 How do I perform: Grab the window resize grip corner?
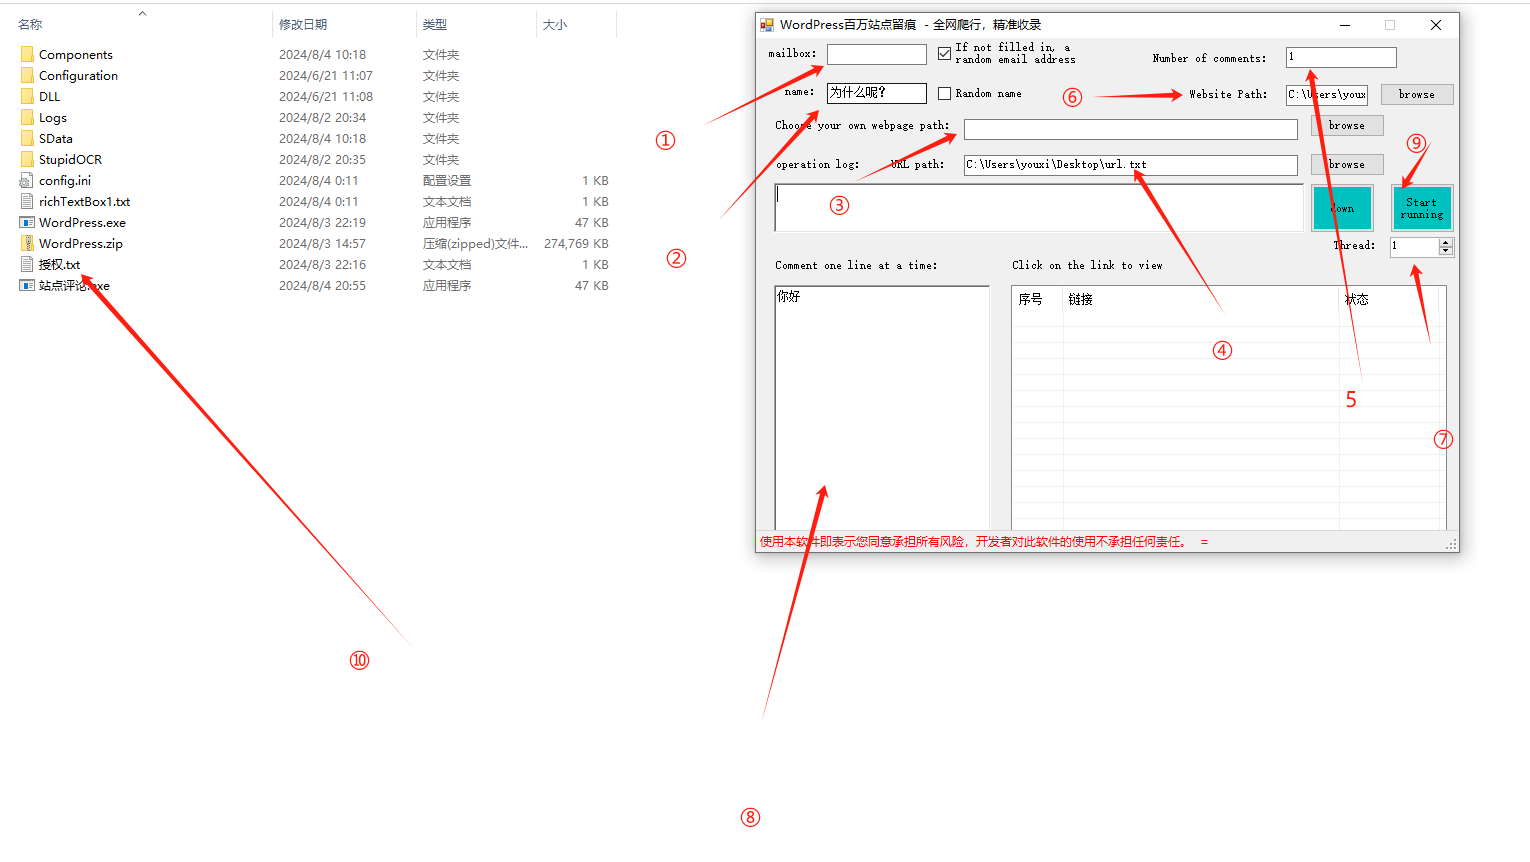click(x=1451, y=544)
